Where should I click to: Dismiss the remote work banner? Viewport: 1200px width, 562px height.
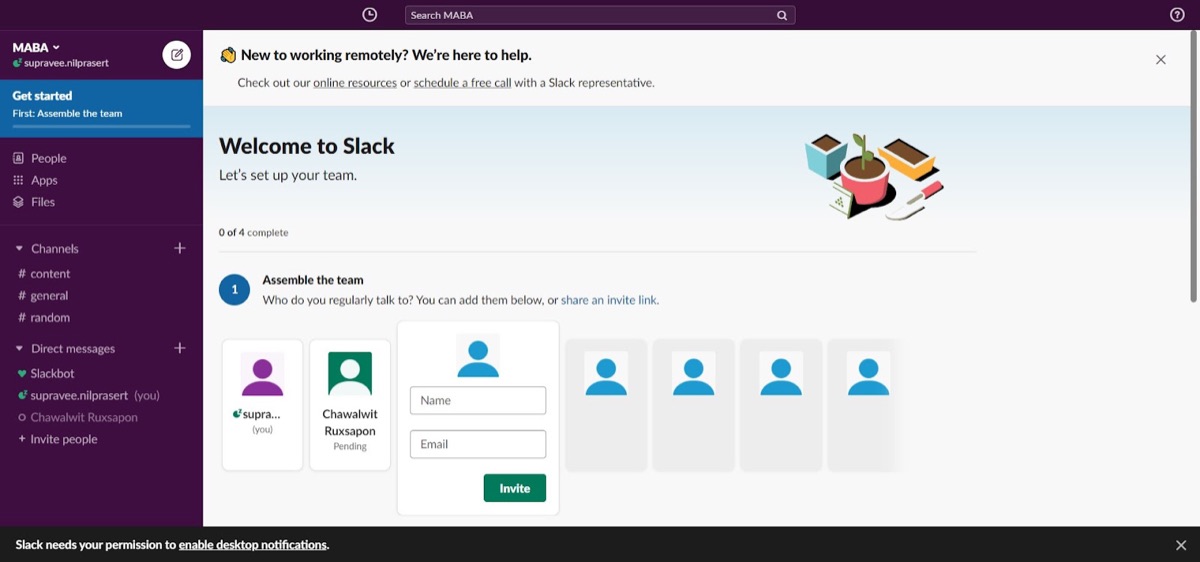pos(1161,60)
